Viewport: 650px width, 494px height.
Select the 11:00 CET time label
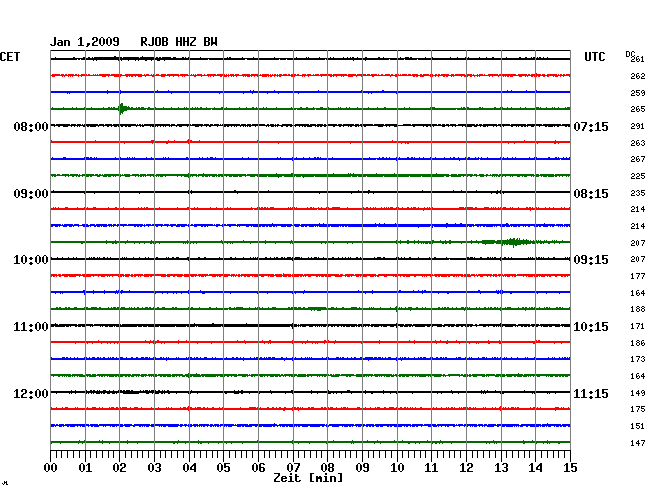pyautogui.click(x=31, y=327)
